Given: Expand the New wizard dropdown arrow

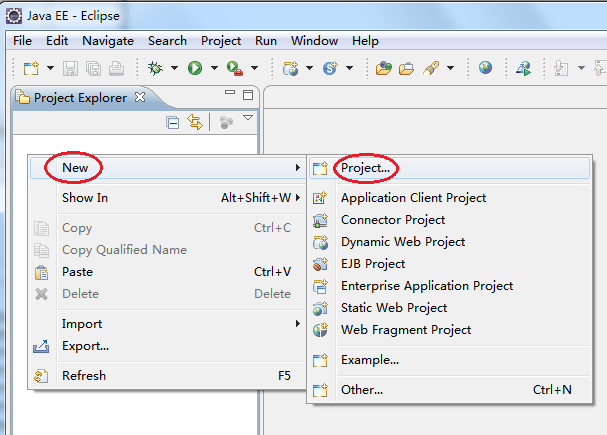Looking at the screenshot, I should [x=50, y=68].
